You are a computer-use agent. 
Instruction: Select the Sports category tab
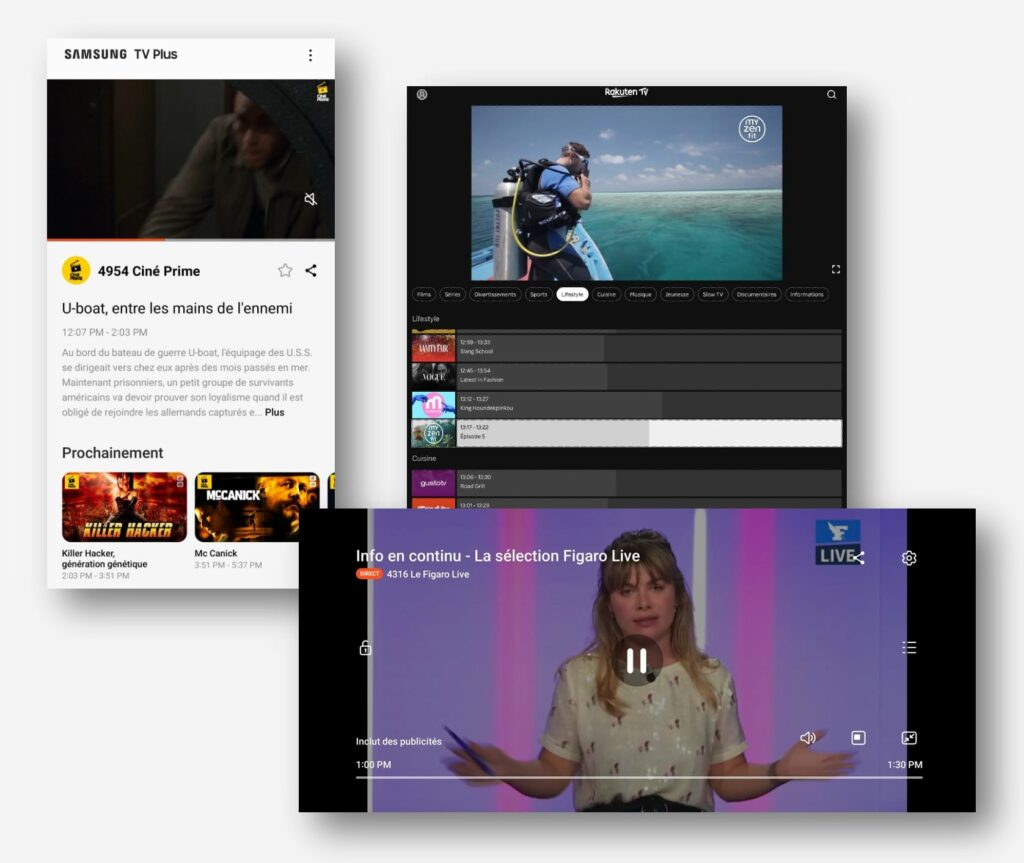[x=539, y=295]
